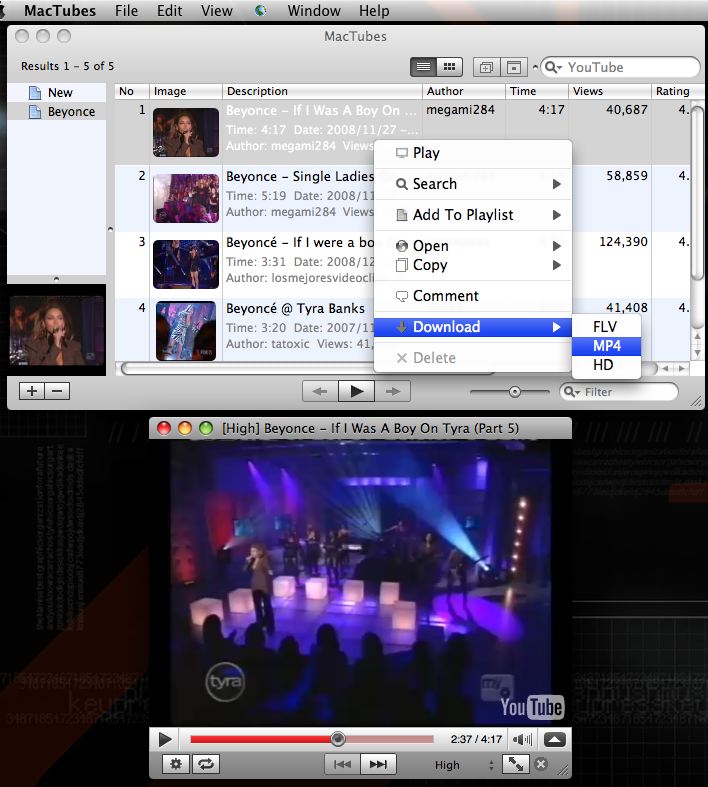Click thumbnail of Tyra Banks video 4
Viewport: 708px width, 787px height.
tap(186, 330)
